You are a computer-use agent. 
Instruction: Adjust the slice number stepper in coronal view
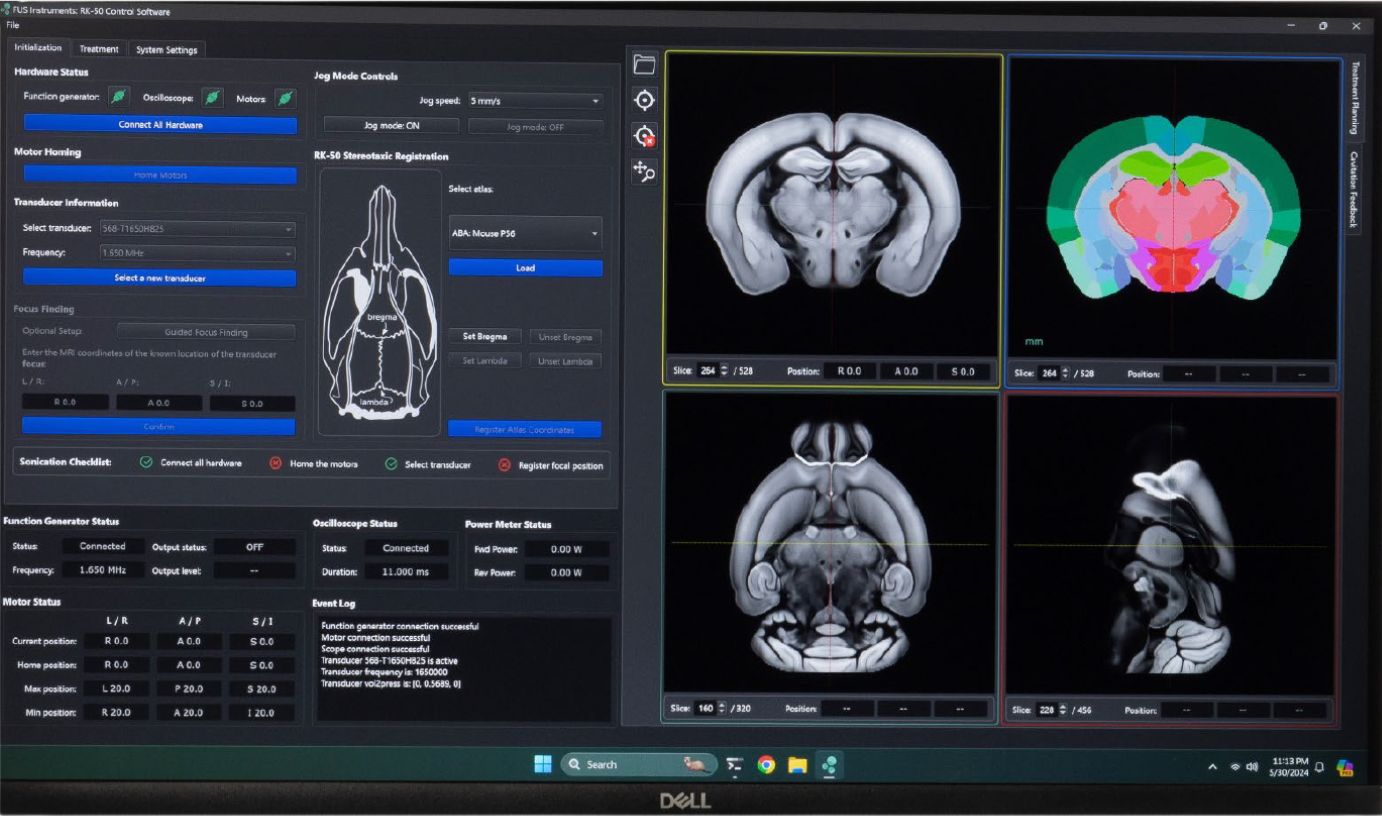click(725, 371)
